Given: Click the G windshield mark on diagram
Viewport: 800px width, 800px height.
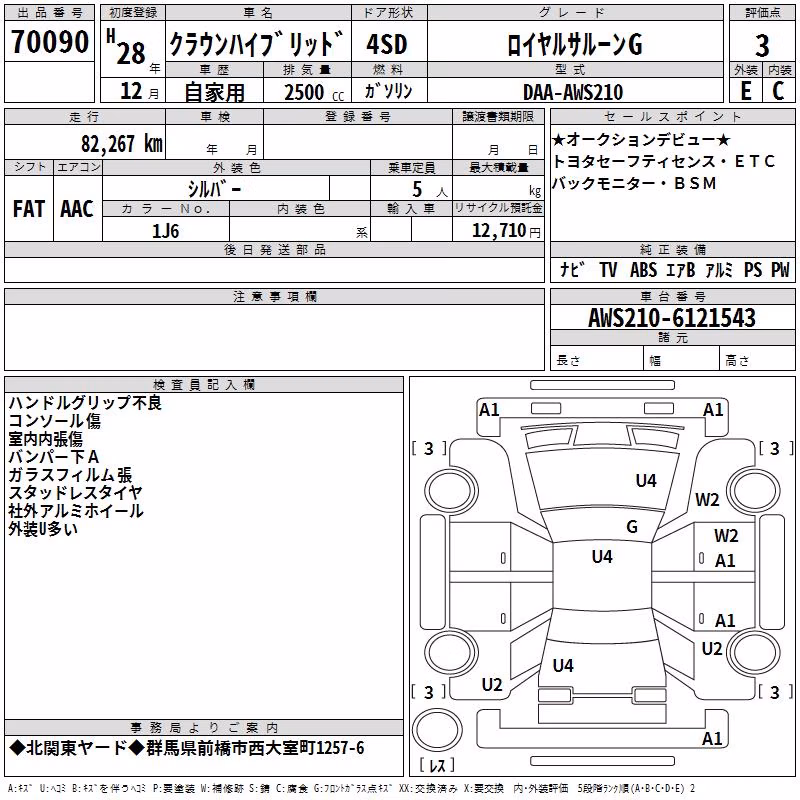Looking at the screenshot, I should click(632, 527).
